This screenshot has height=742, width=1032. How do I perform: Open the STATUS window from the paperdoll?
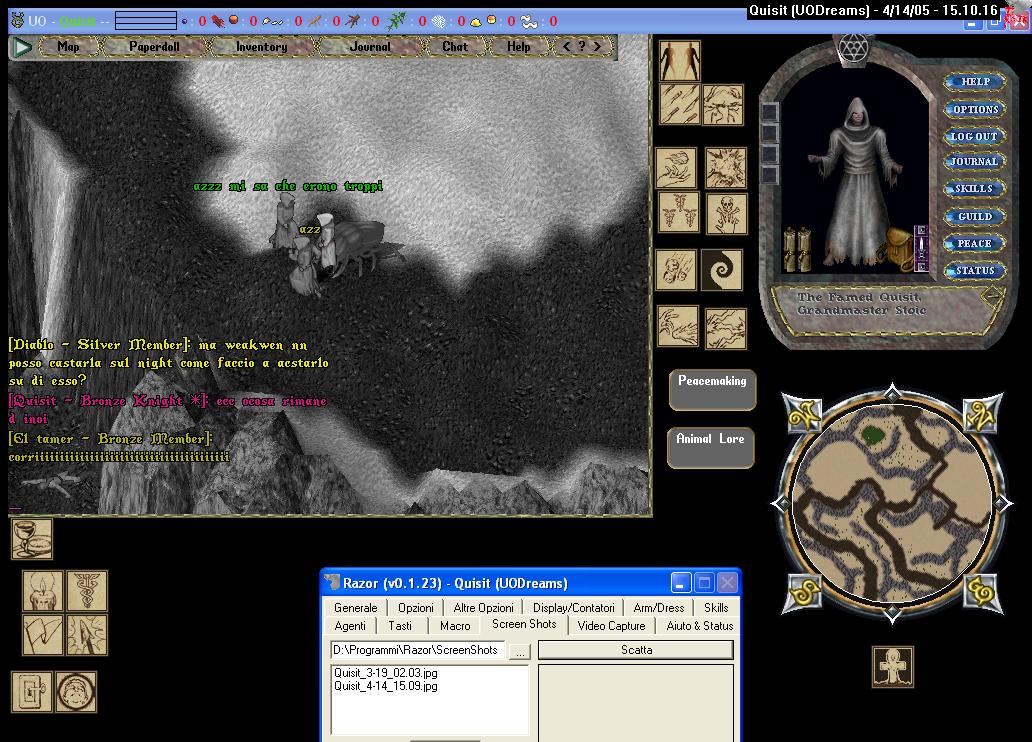coord(975,271)
